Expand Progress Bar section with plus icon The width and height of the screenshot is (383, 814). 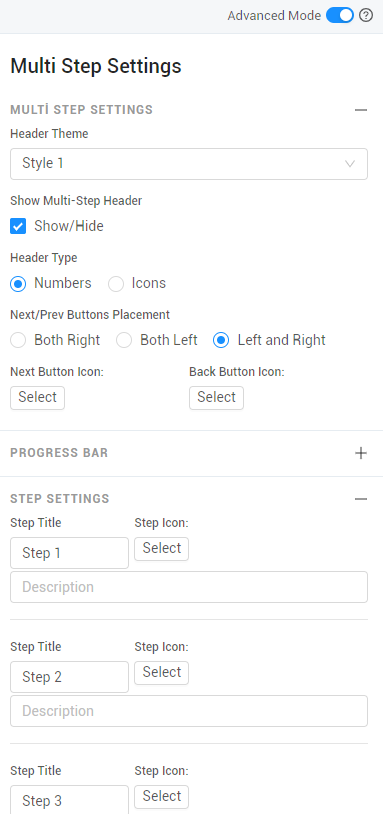[361, 453]
